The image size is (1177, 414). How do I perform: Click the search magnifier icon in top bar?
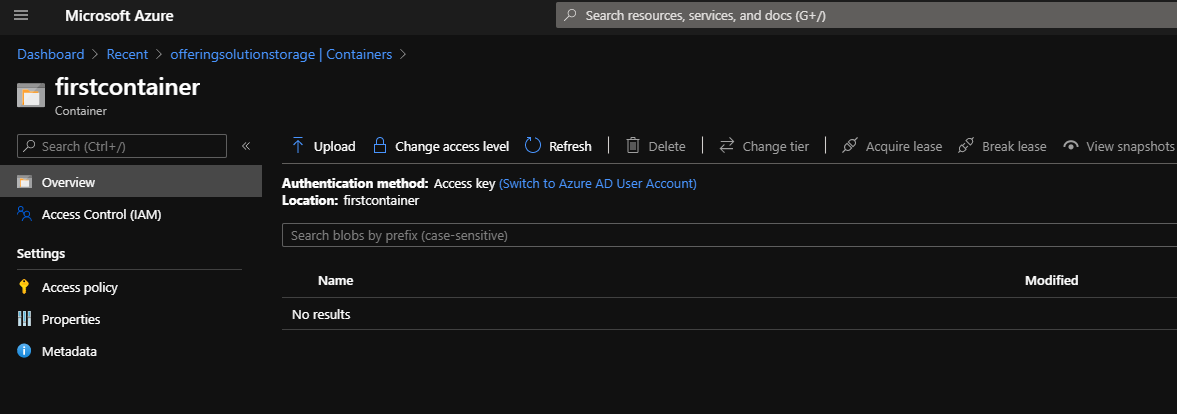[570, 15]
